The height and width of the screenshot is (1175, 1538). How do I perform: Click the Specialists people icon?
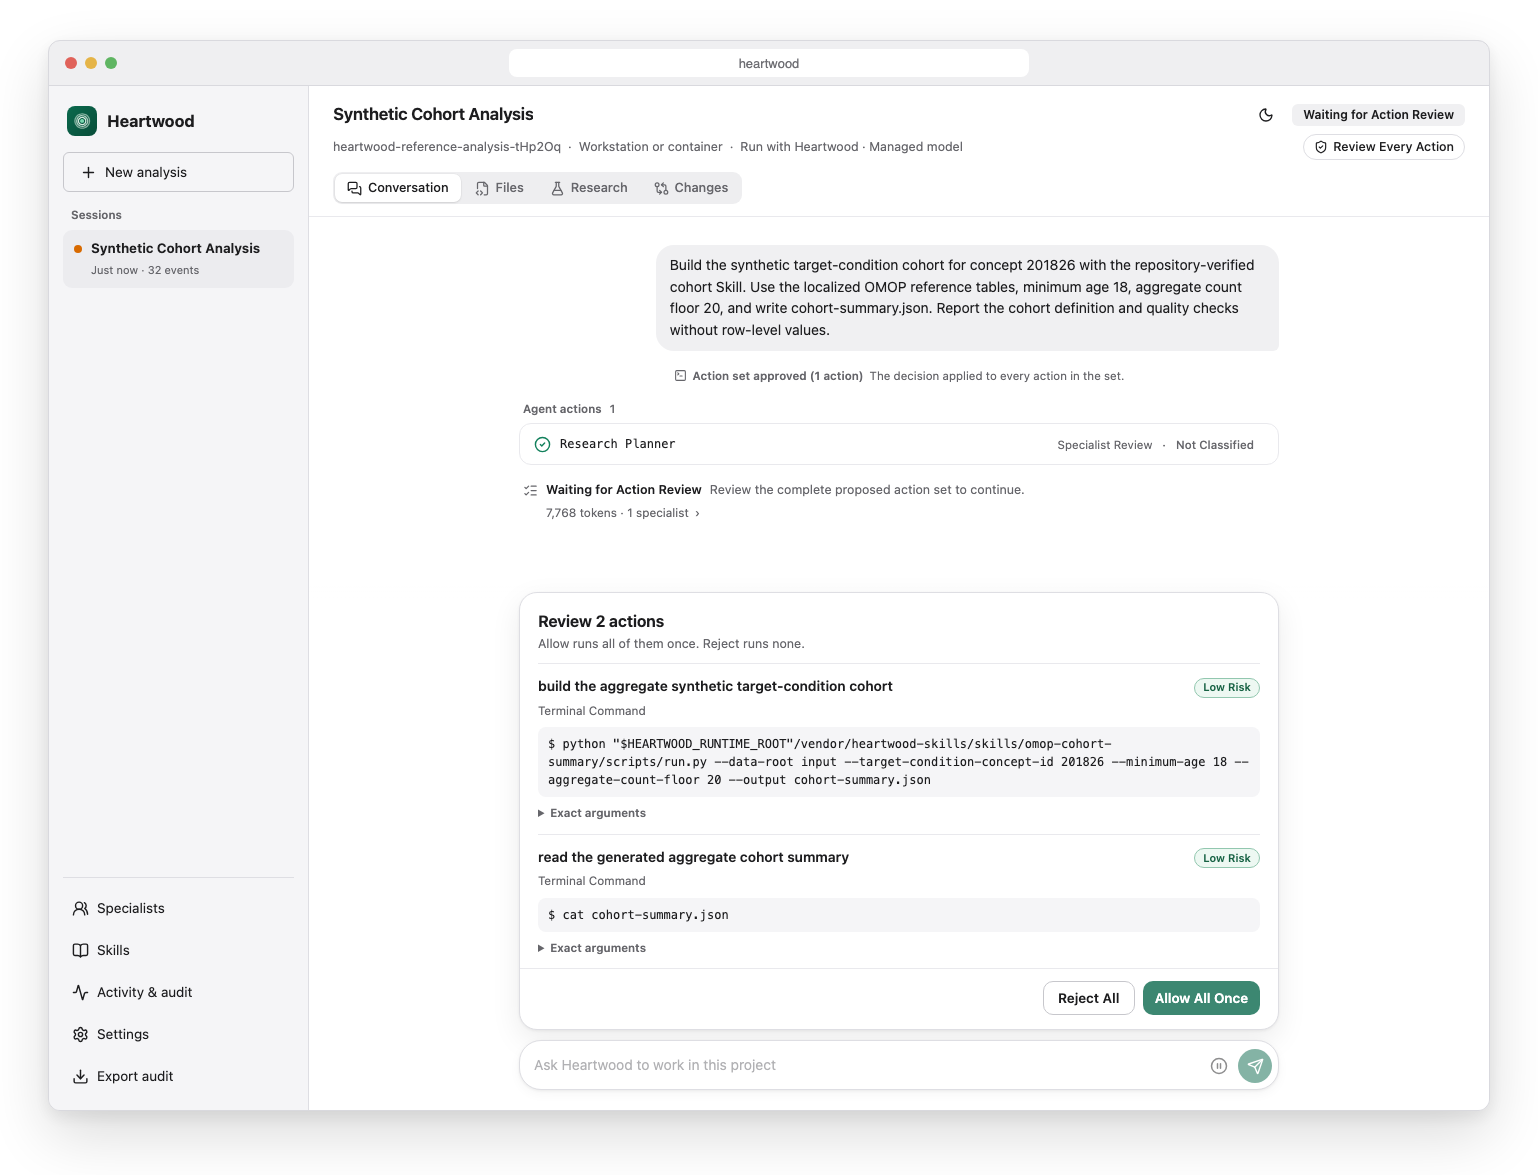click(x=81, y=909)
